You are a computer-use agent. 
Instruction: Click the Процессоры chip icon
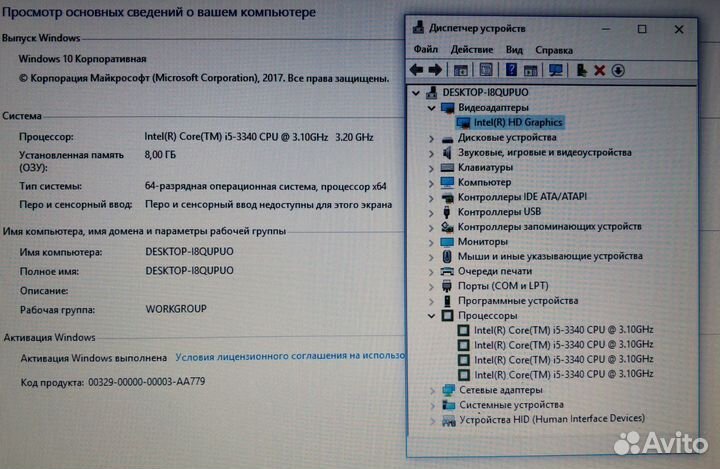tap(447, 316)
